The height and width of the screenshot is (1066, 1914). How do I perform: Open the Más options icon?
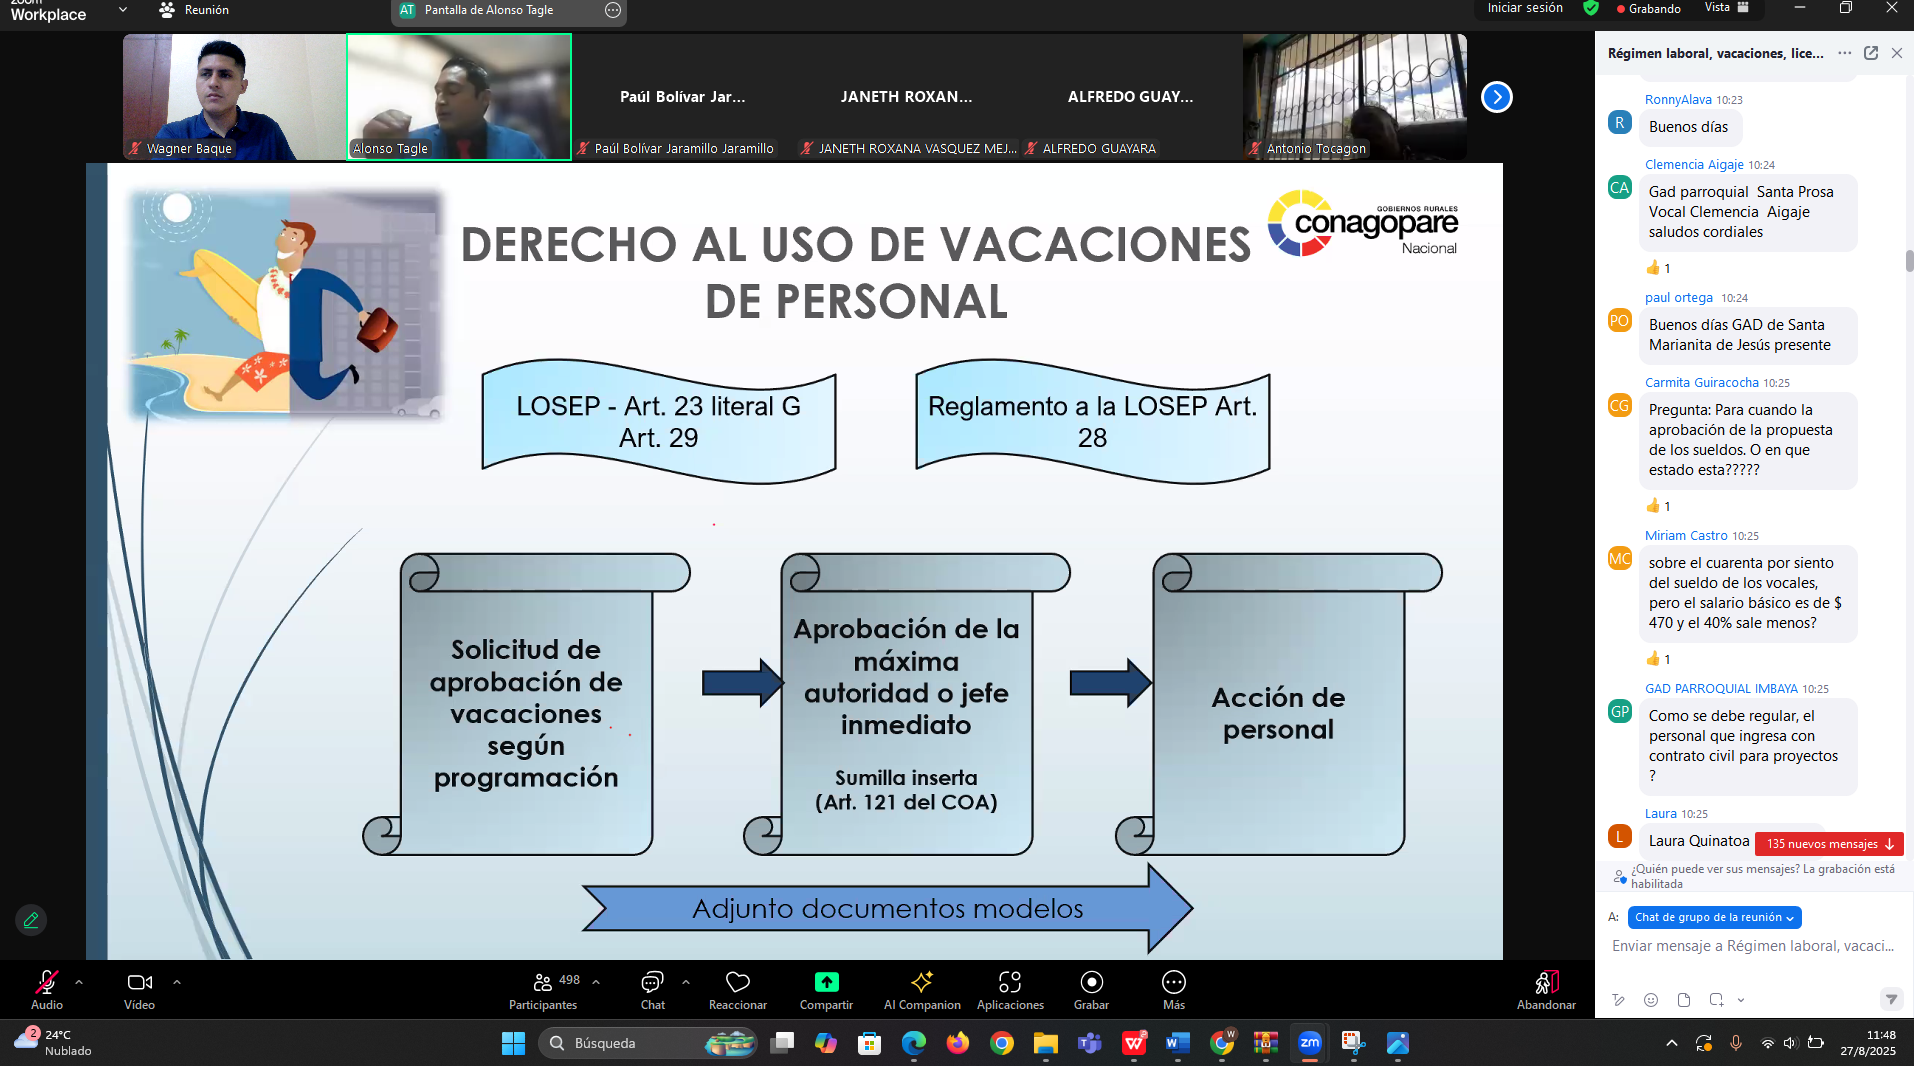click(x=1173, y=983)
